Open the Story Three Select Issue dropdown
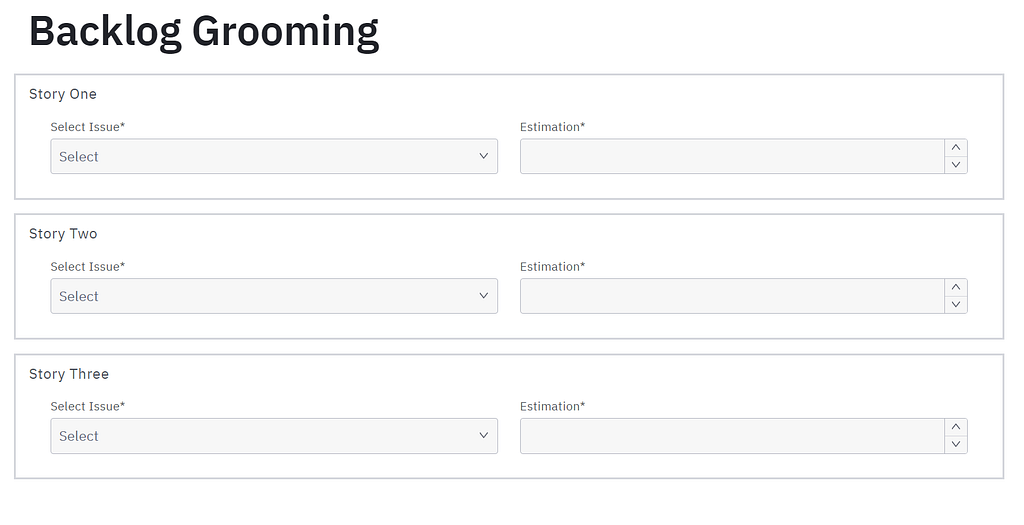This screenshot has height=525, width=1024. coord(274,436)
